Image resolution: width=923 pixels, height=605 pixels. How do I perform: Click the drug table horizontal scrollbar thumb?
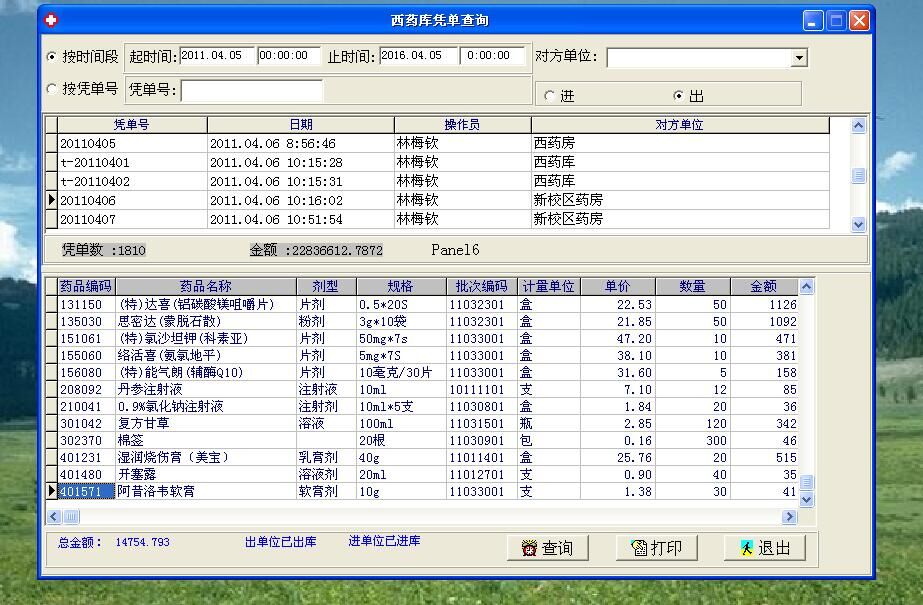click(71, 517)
